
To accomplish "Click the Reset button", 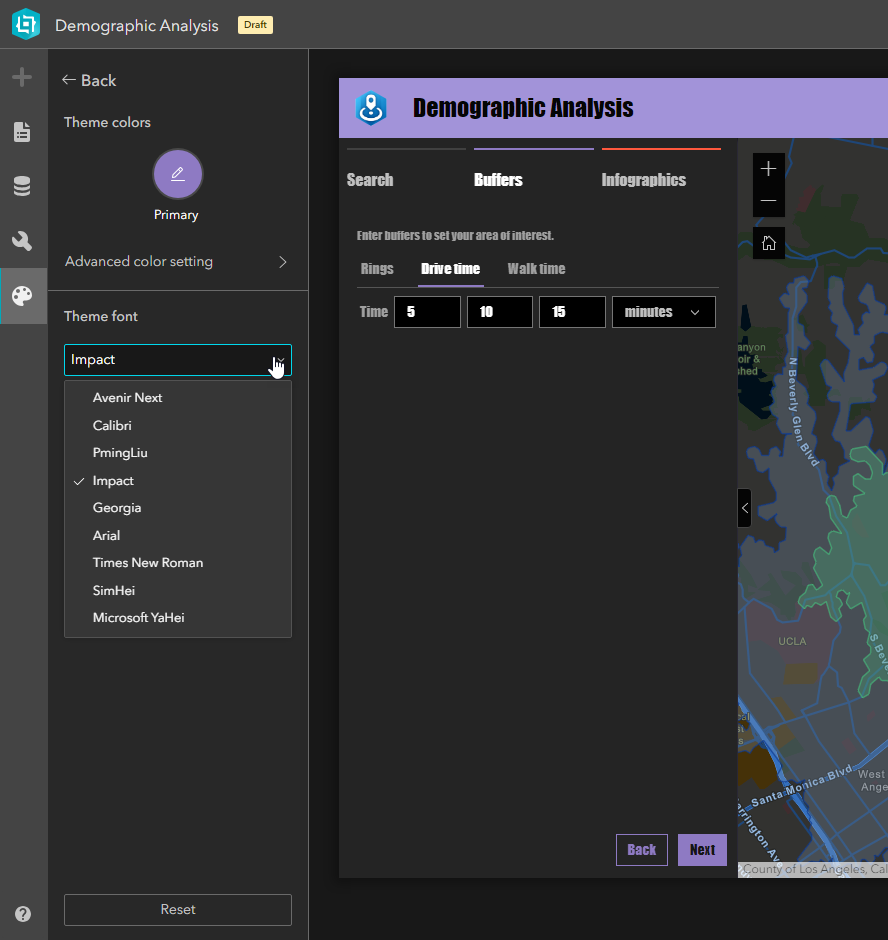I will 177,909.
